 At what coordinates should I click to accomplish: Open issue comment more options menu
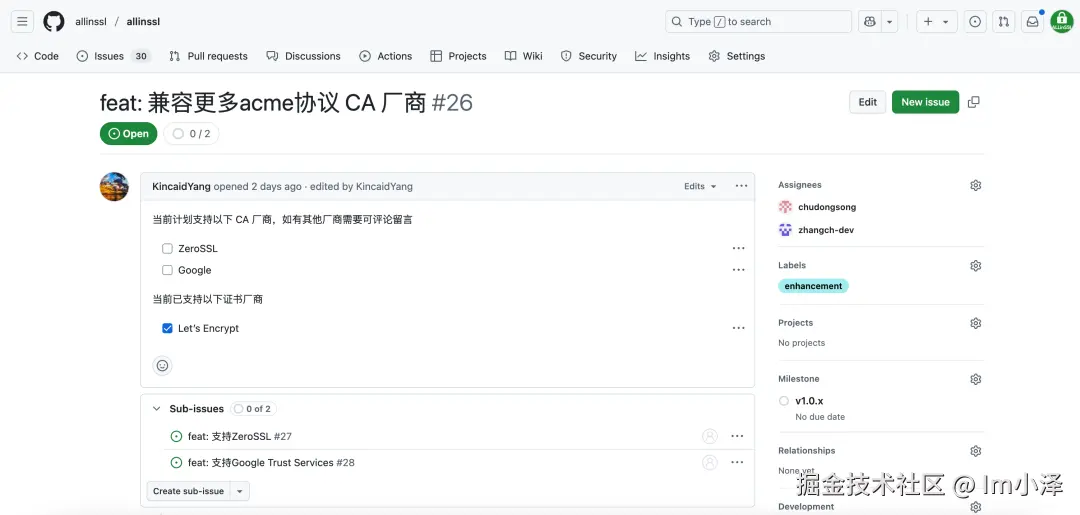pos(741,186)
